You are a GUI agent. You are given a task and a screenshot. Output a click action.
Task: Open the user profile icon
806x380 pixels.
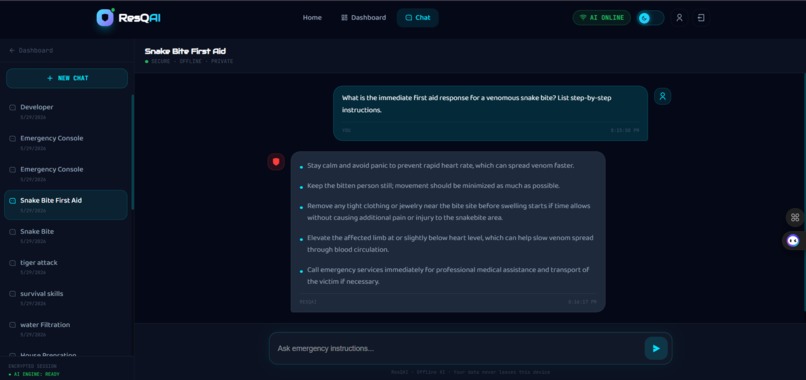pyautogui.click(x=679, y=18)
